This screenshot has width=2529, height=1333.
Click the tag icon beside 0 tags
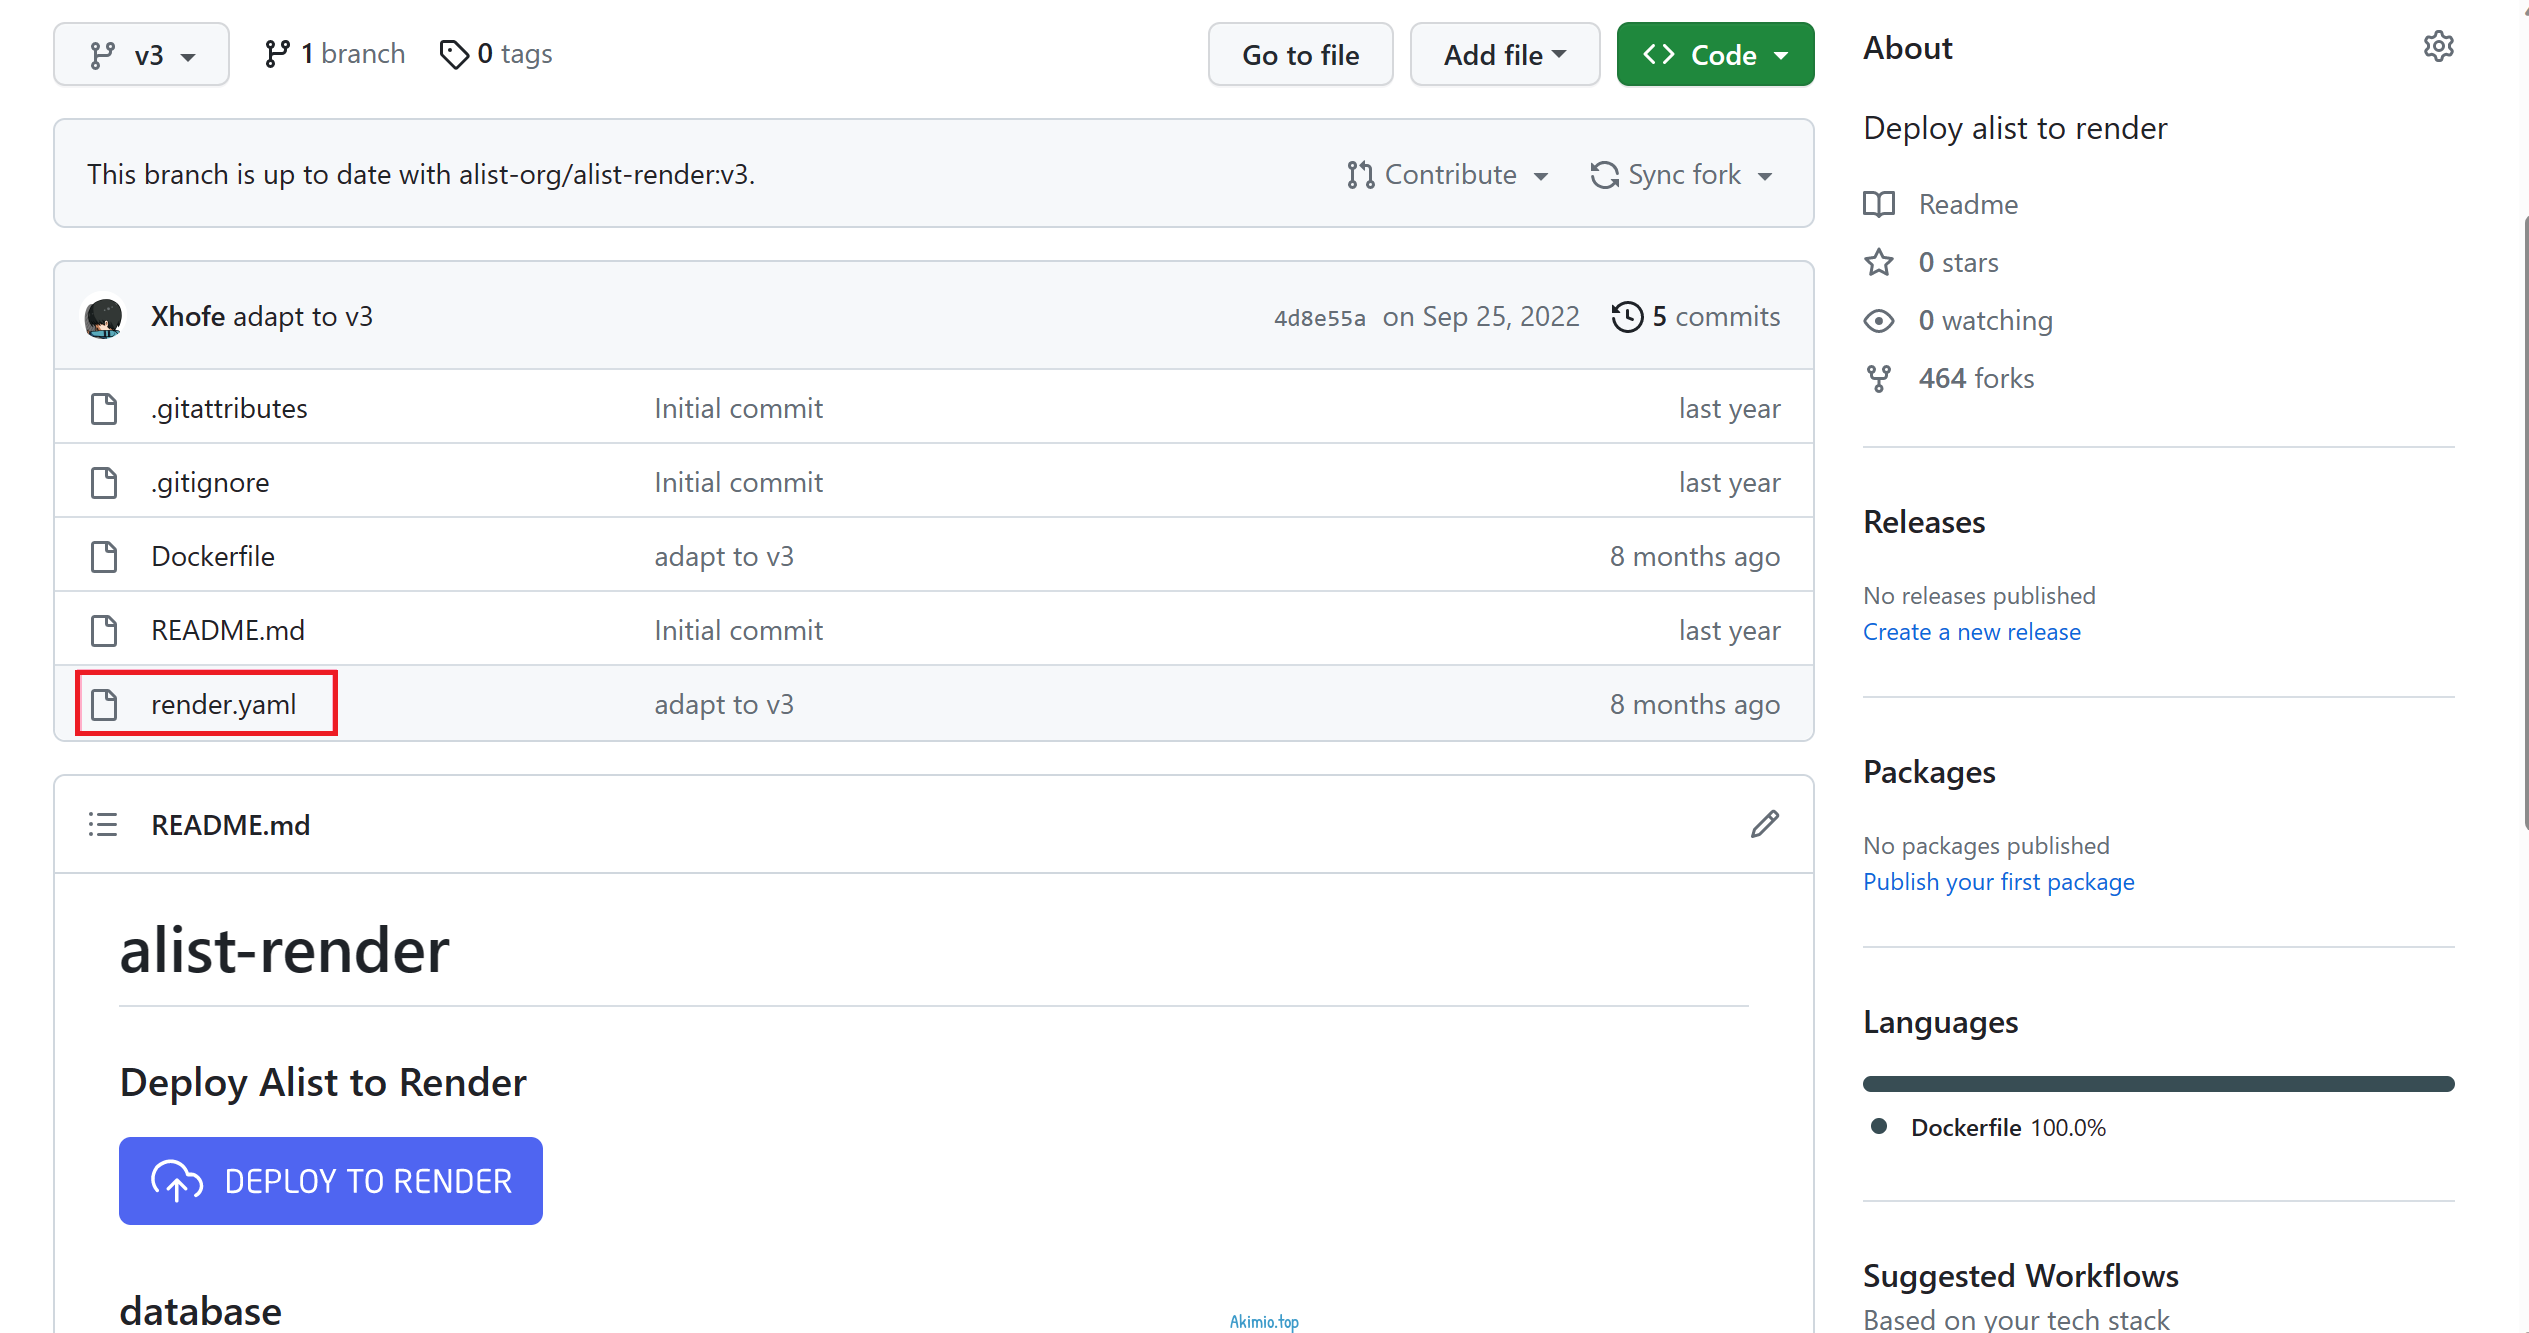(454, 54)
